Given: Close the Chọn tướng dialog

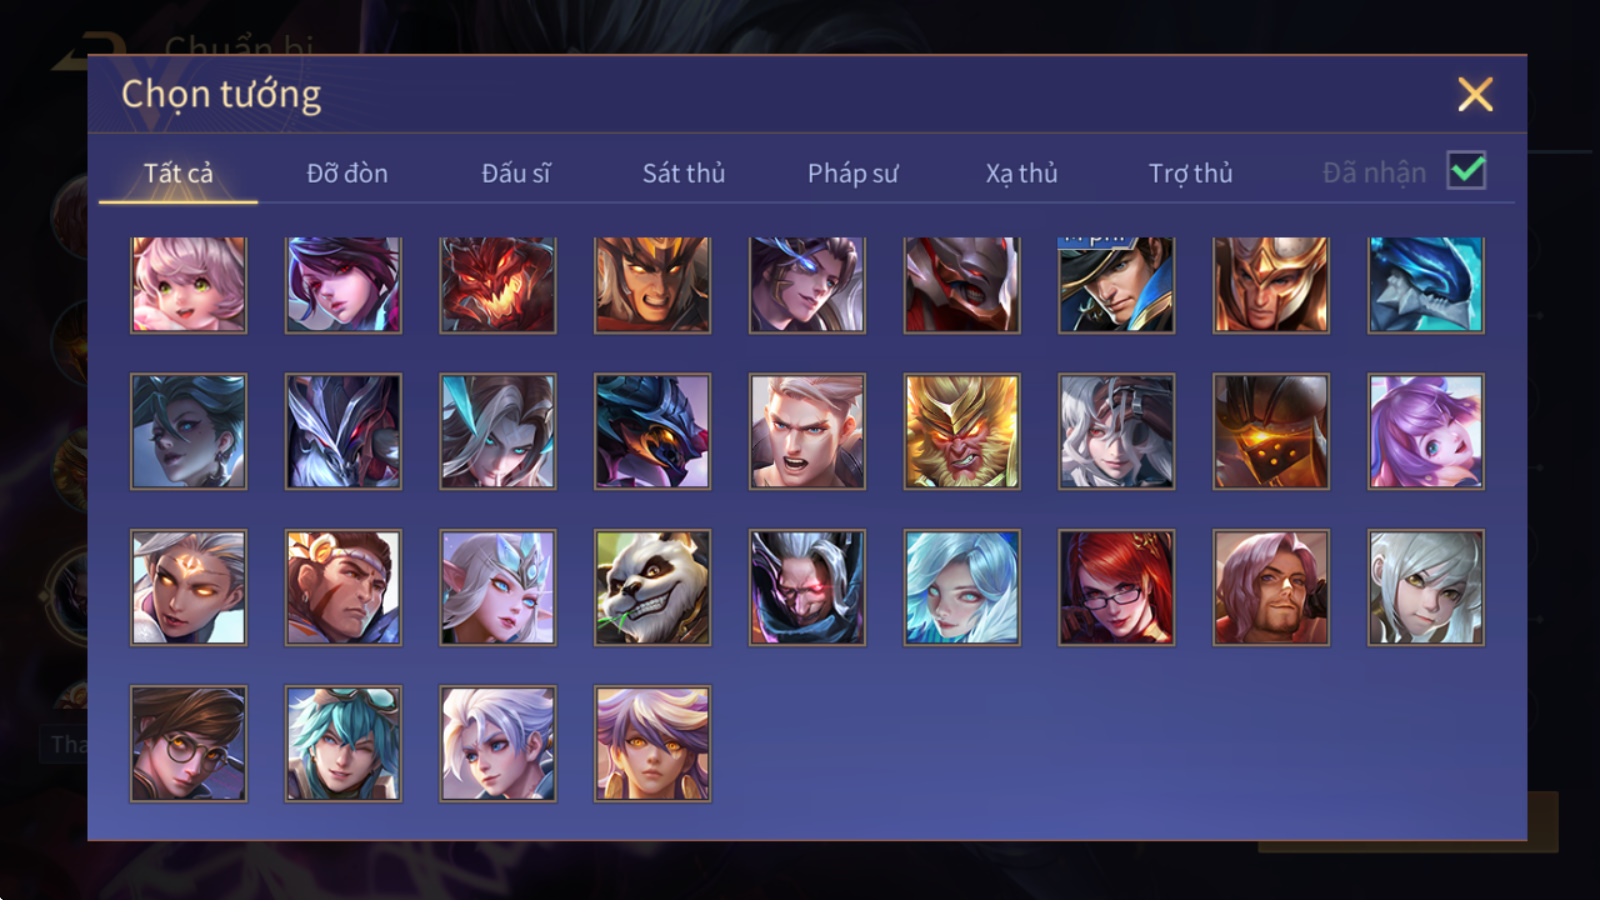Looking at the screenshot, I should 1475,95.
